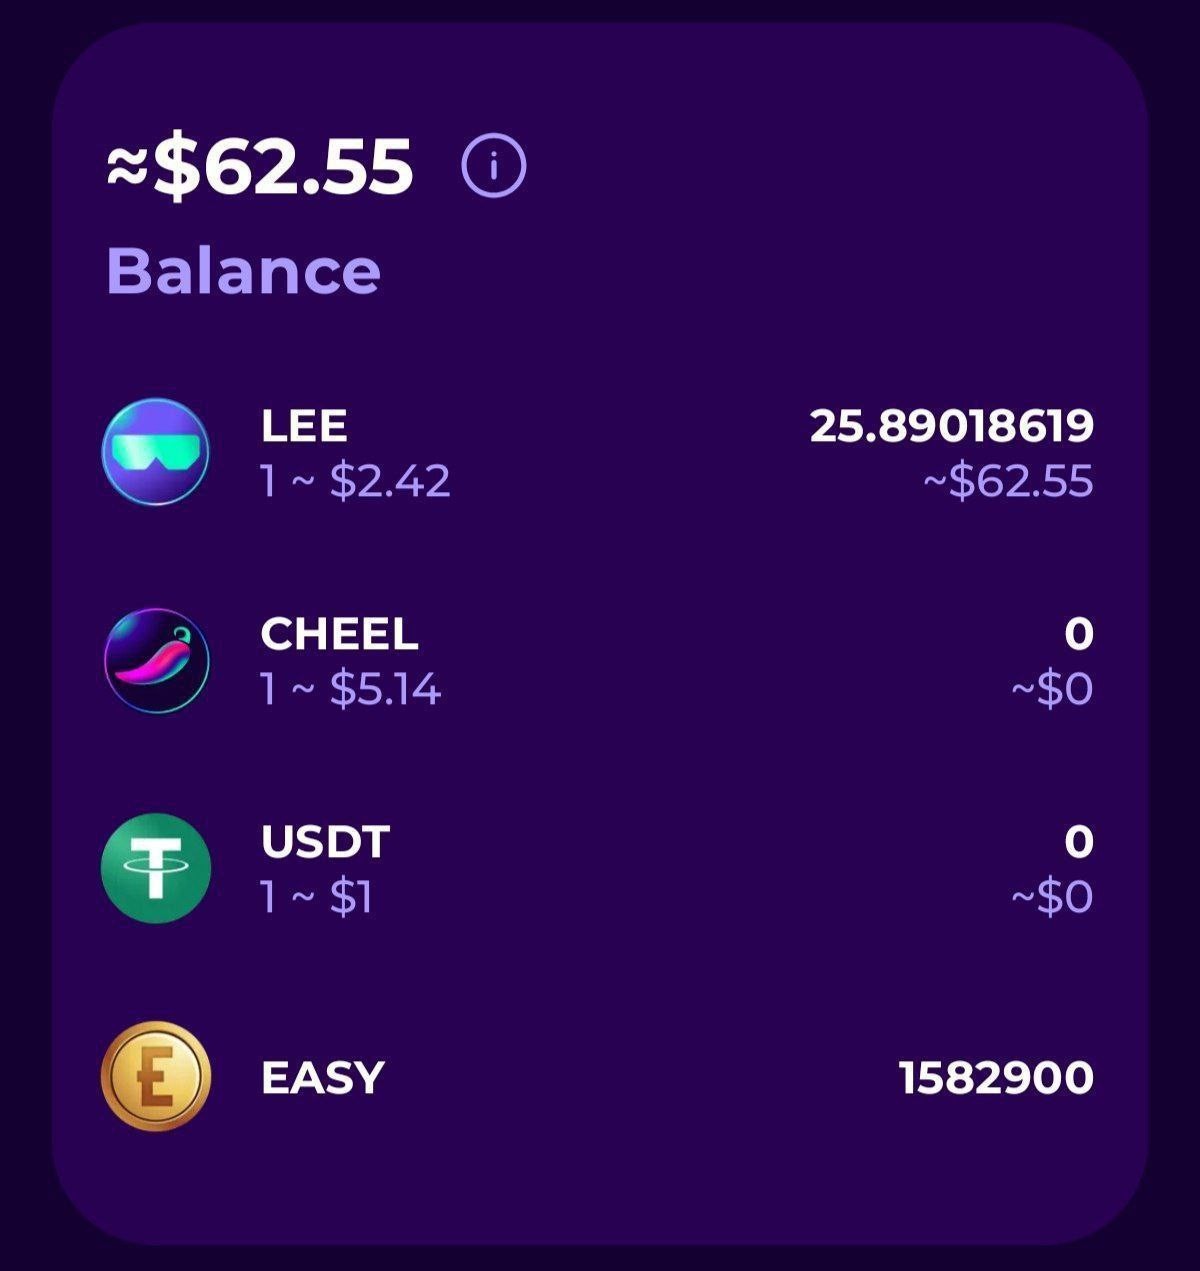Select the EASY token name

pos(323,1078)
